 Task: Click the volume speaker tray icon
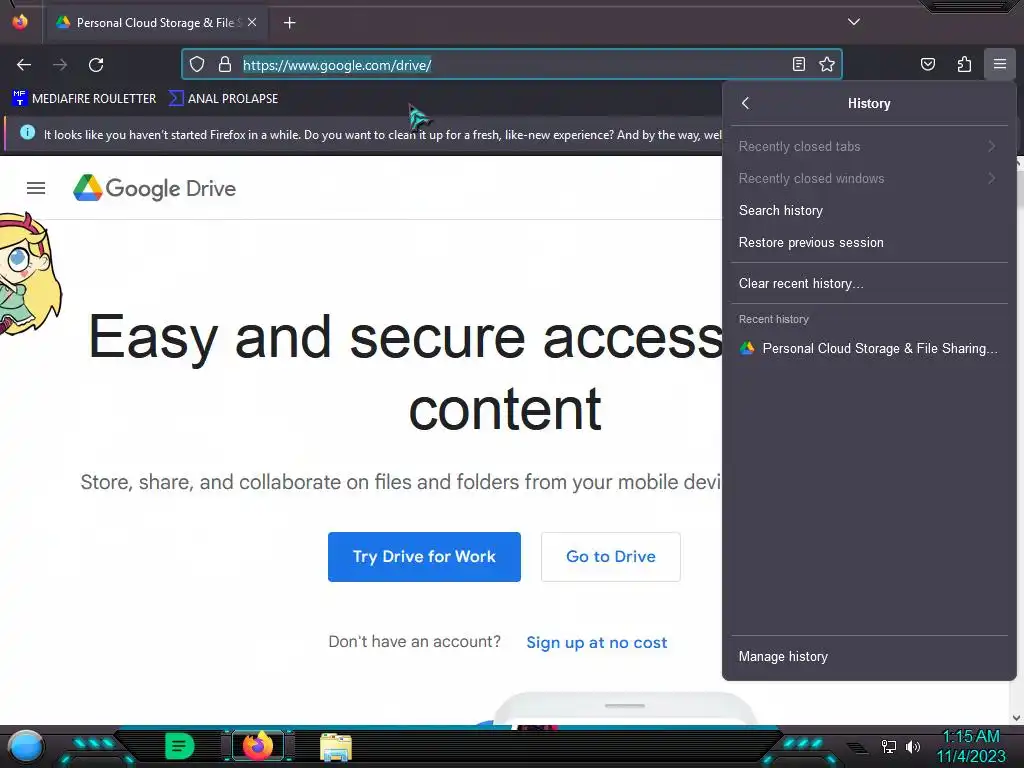[912, 746]
